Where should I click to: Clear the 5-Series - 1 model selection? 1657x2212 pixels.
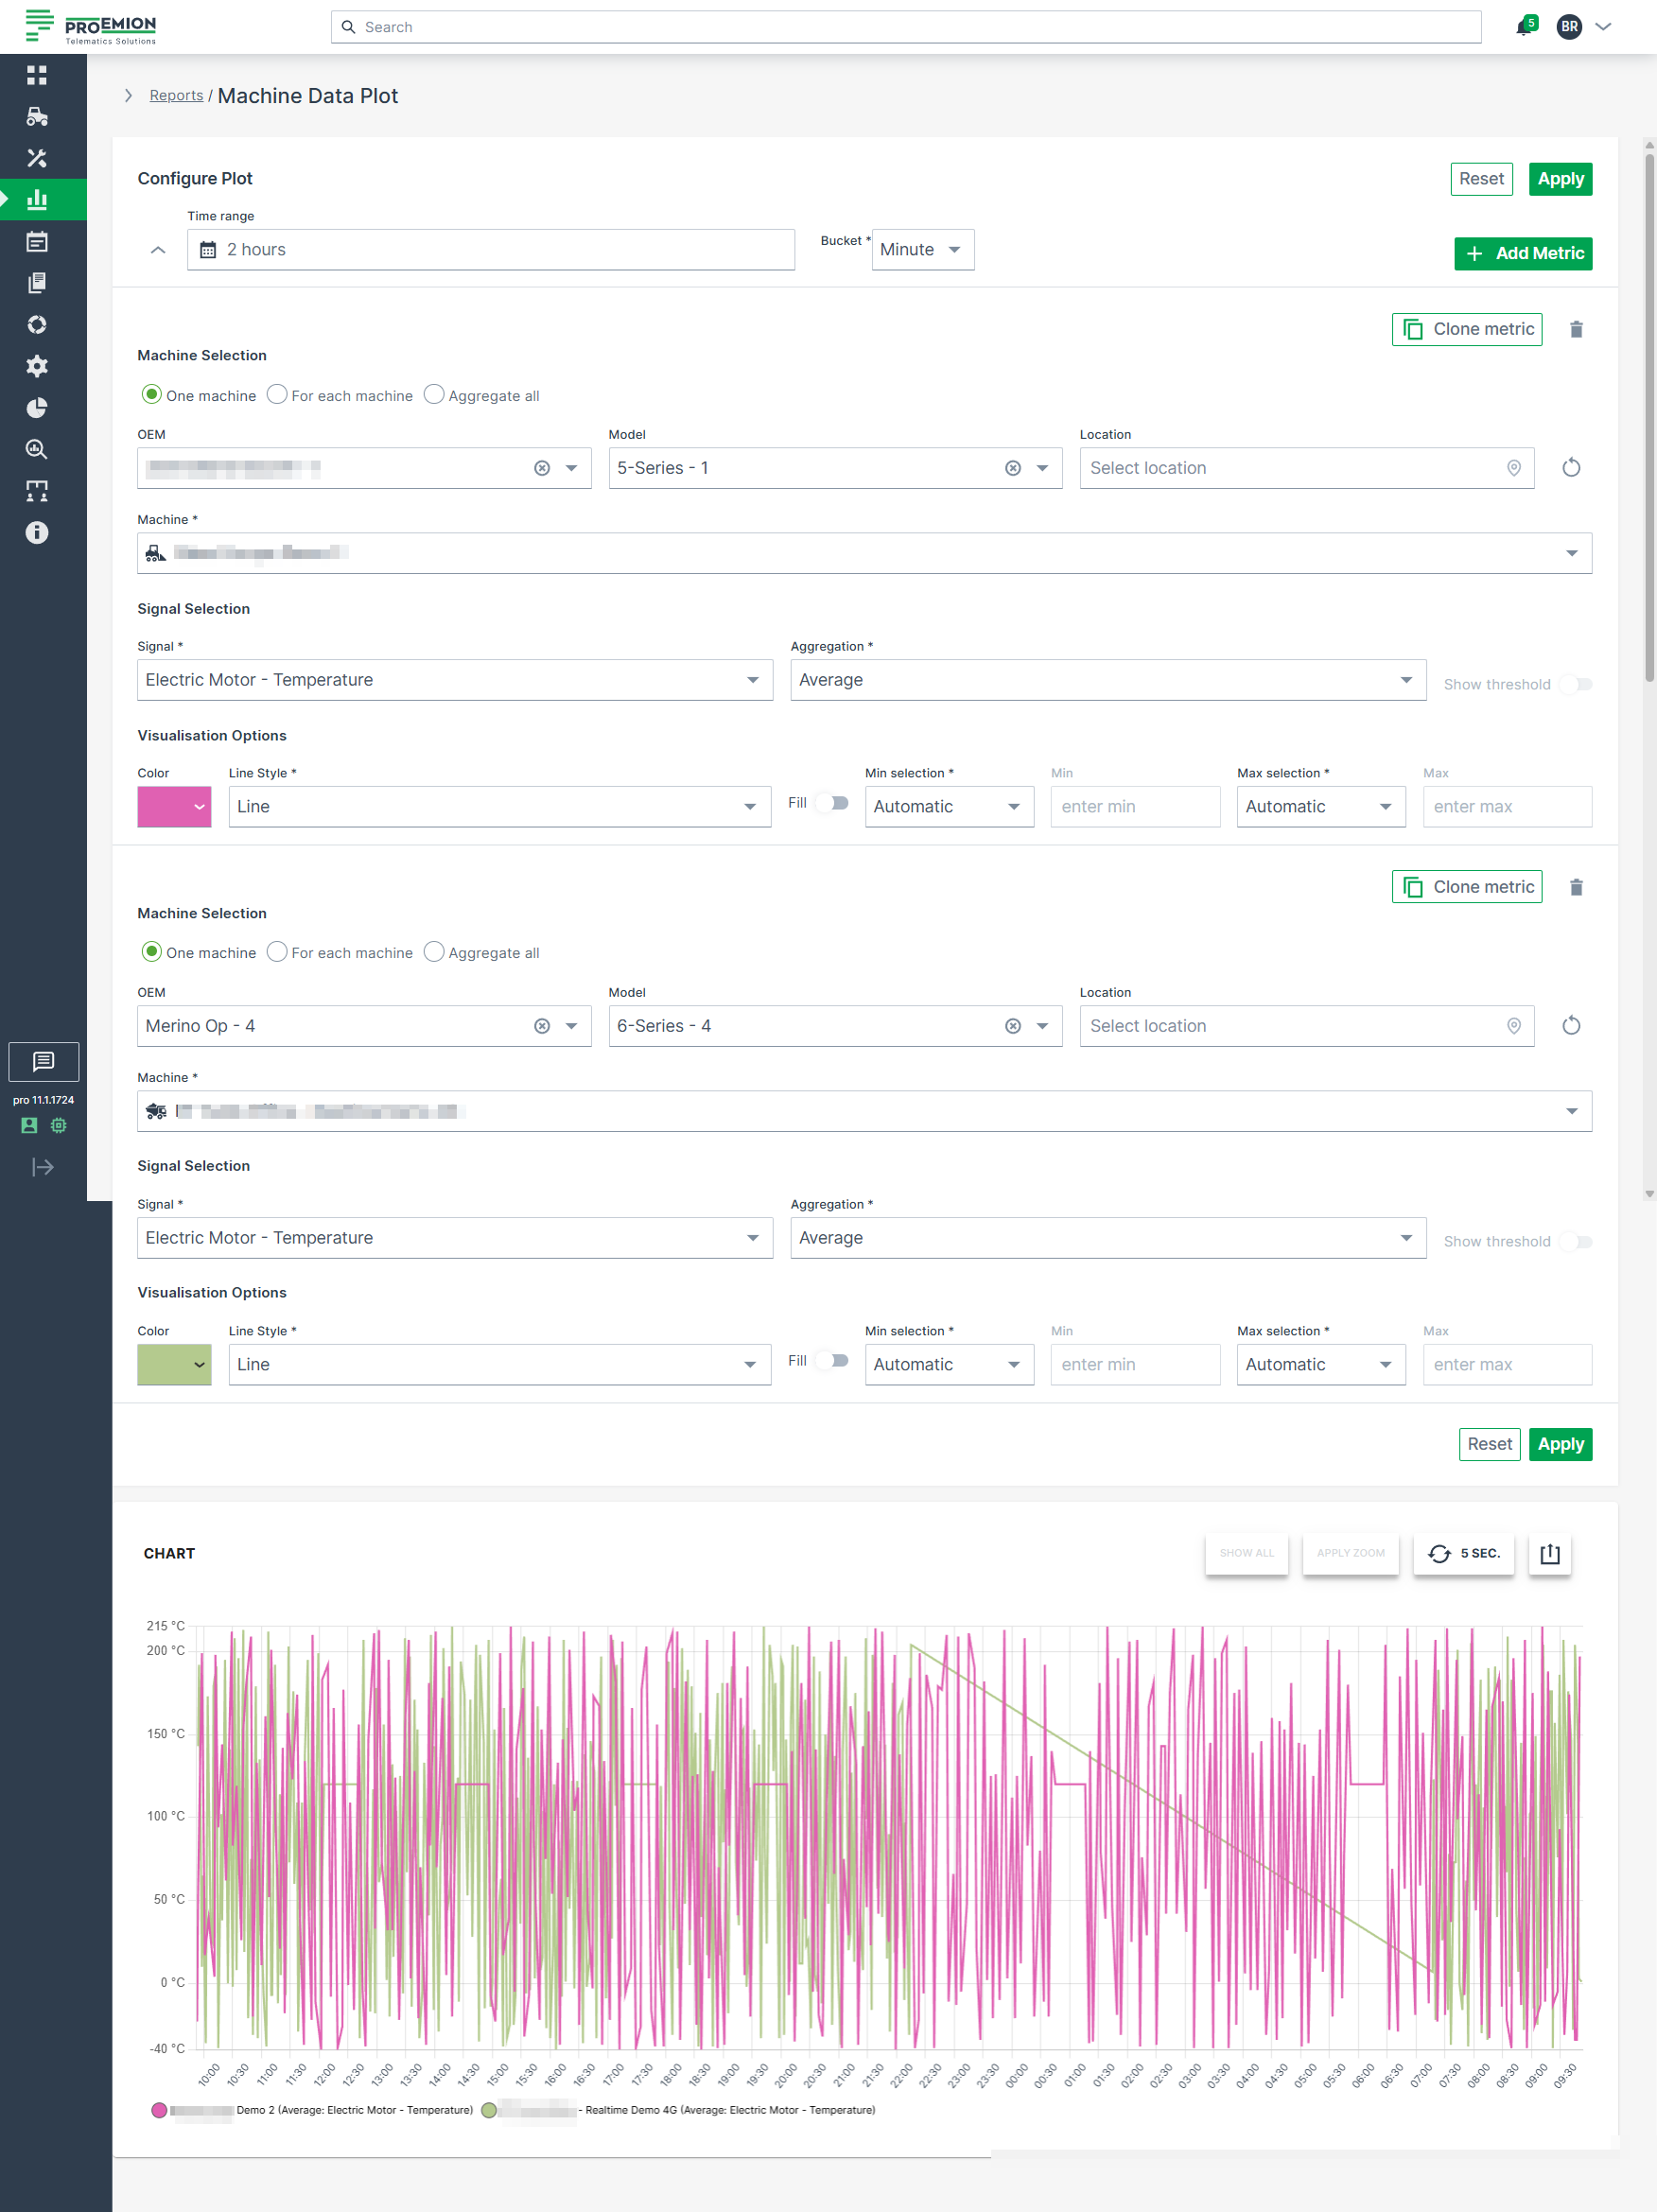[x=1012, y=468]
